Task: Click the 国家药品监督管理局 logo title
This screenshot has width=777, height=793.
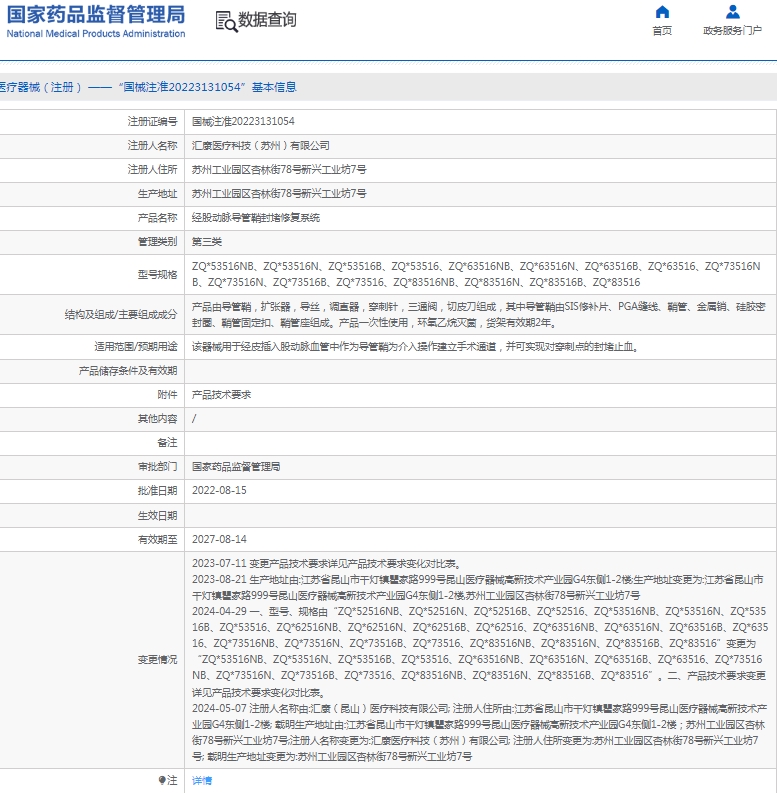Action: (x=96, y=15)
